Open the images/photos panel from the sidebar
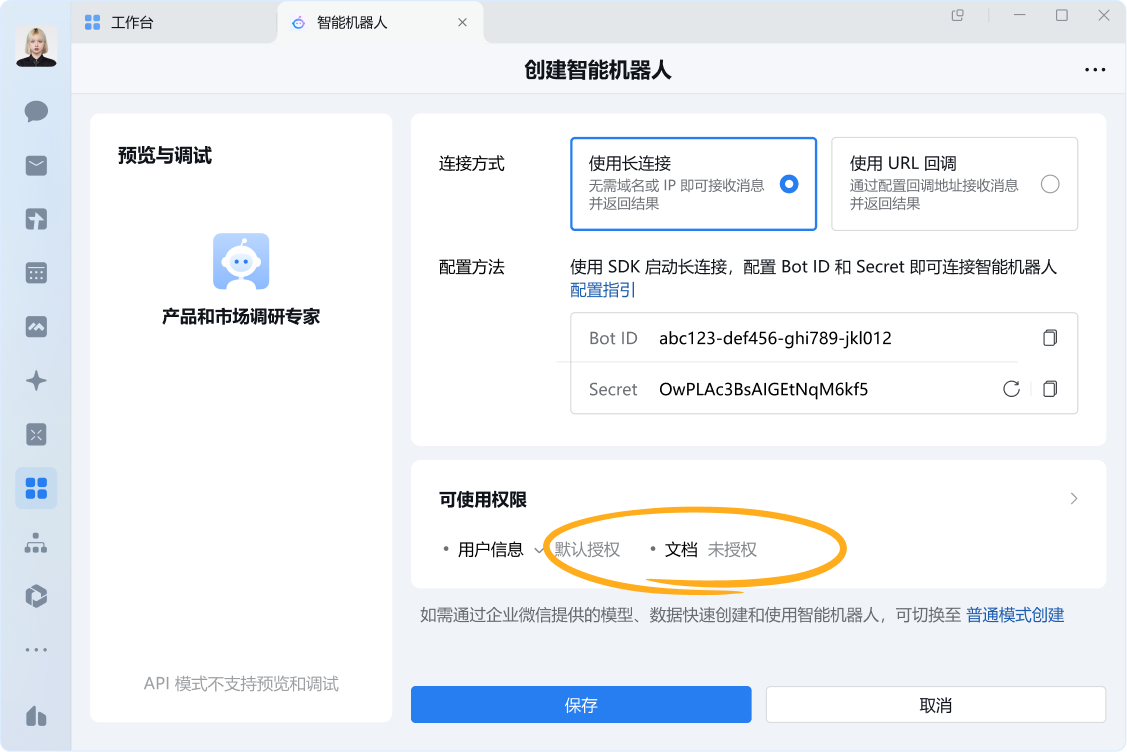Screen dimensions: 1127x752 point(36,326)
